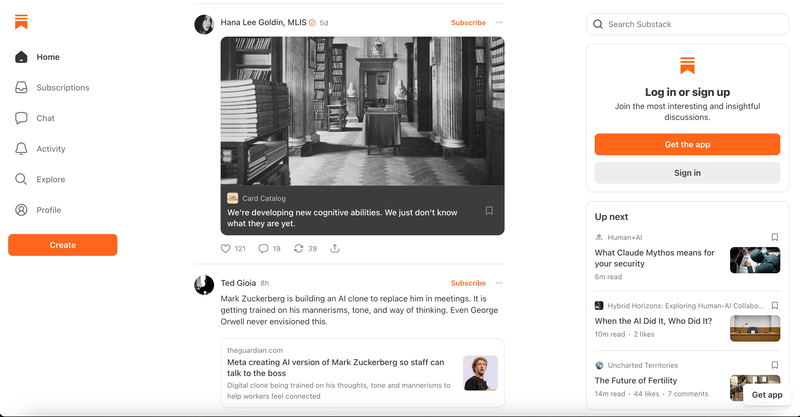This screenshot has height=417, width=800.
Task: Share the Card Catalog post via share icon
Action: [x=334, y=249]
